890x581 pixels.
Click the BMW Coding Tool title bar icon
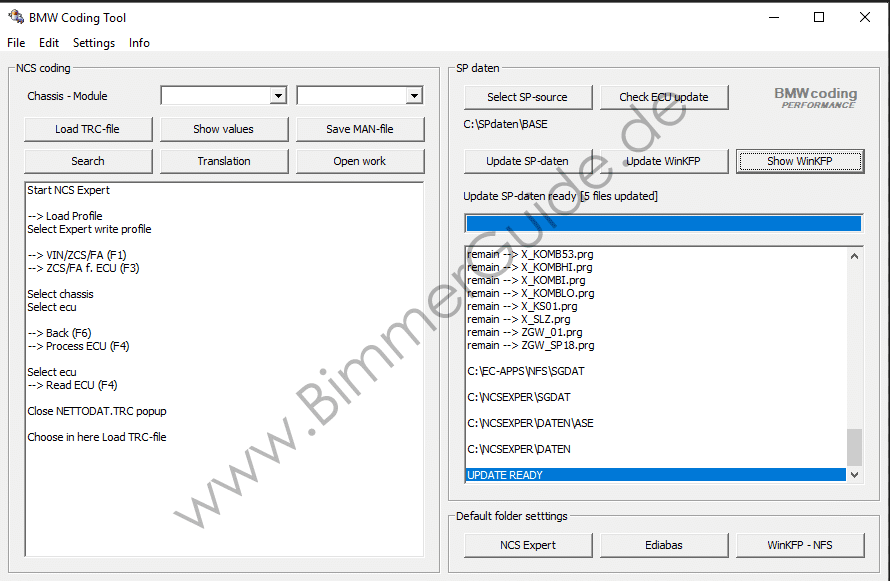point(15,17)
